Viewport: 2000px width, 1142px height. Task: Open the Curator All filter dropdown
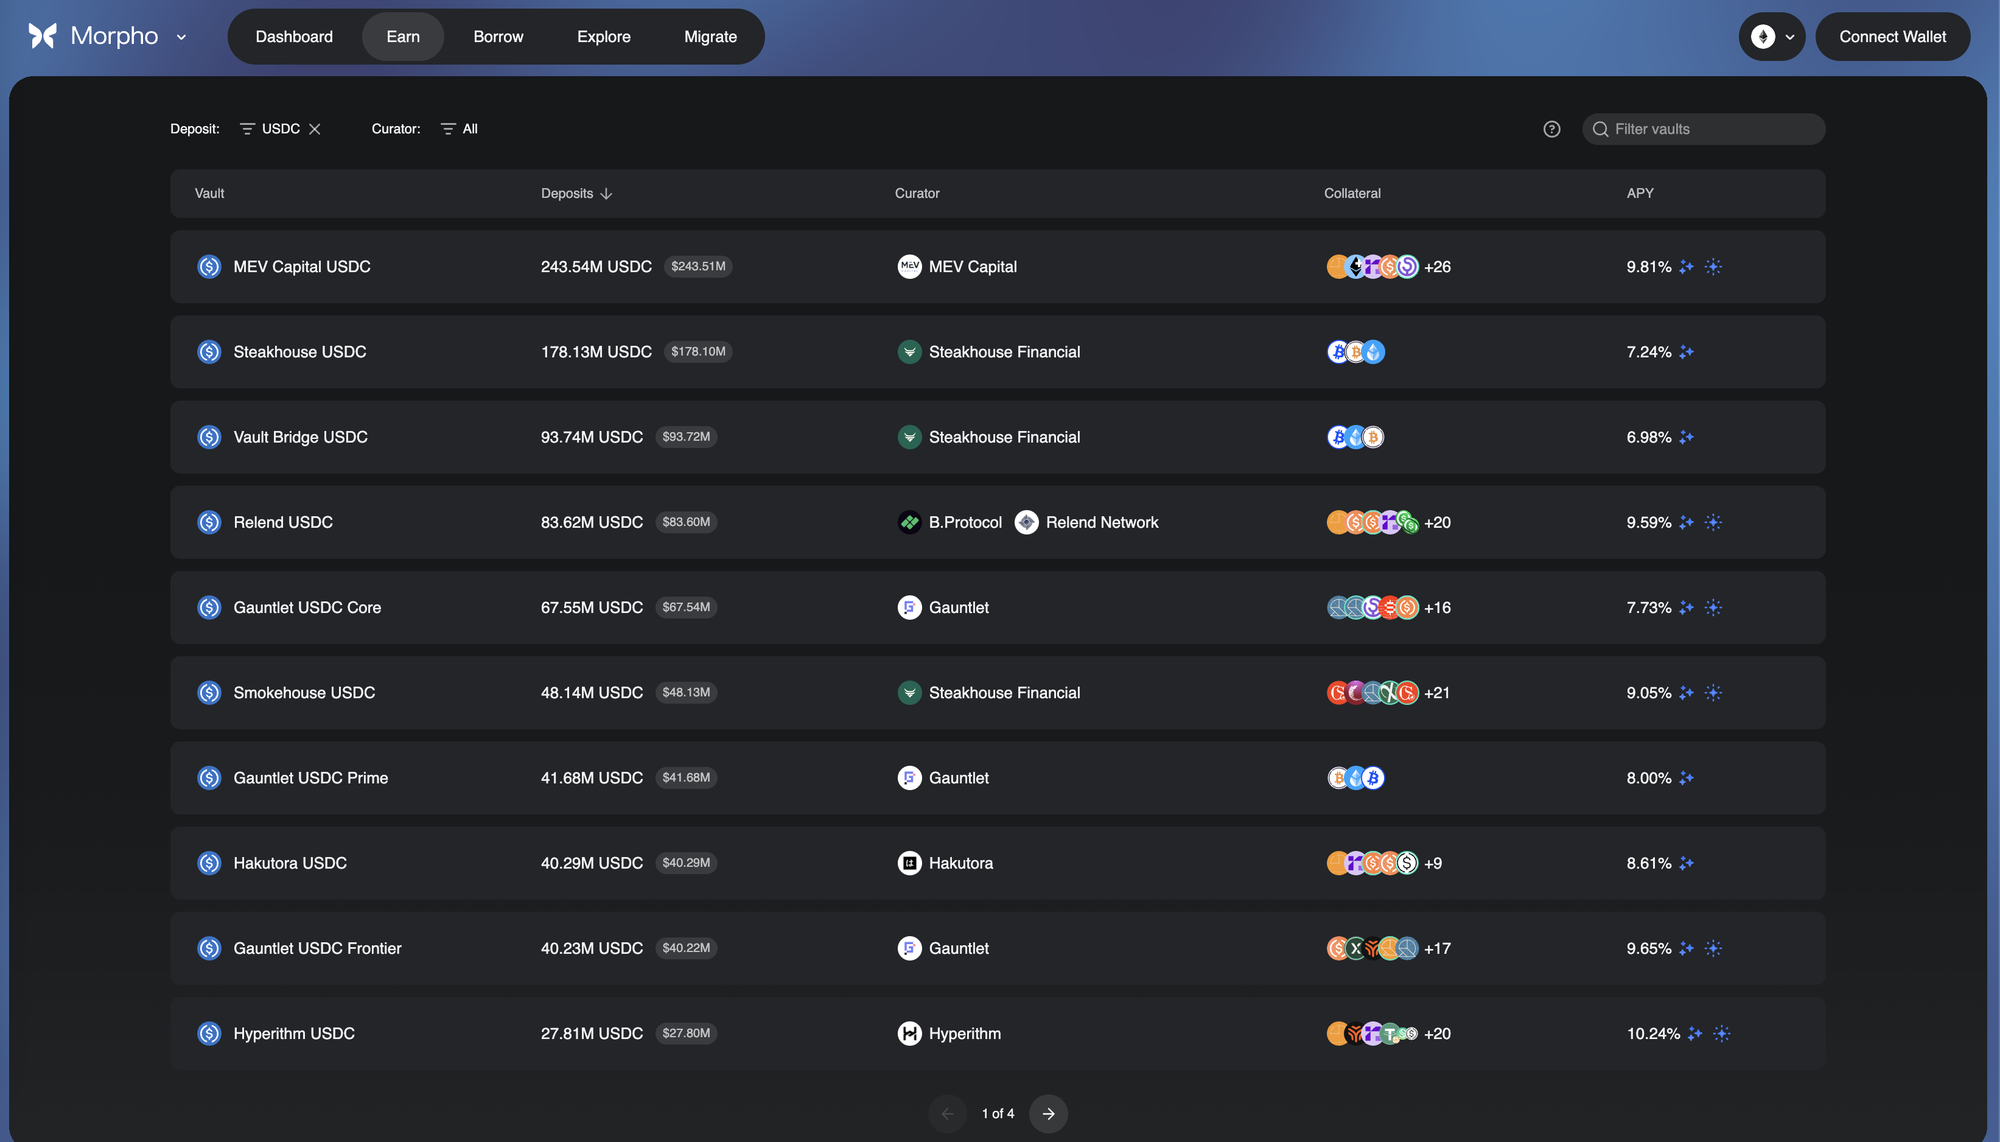coord(459,129)
